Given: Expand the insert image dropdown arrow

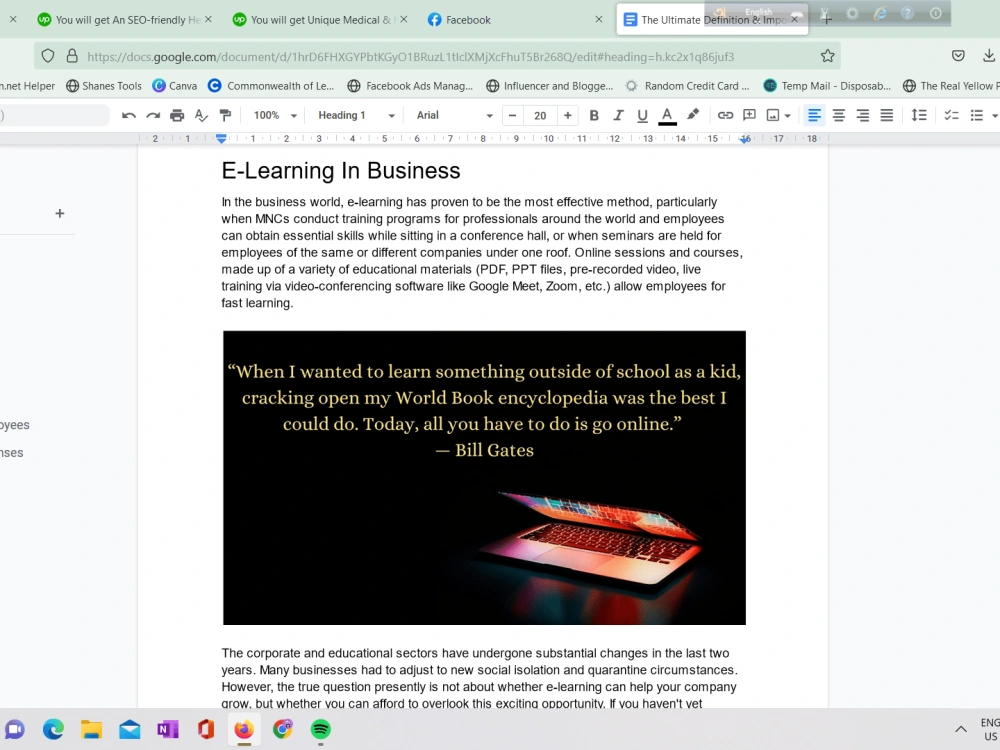Looking at the screenshot, I should [788, 116].
